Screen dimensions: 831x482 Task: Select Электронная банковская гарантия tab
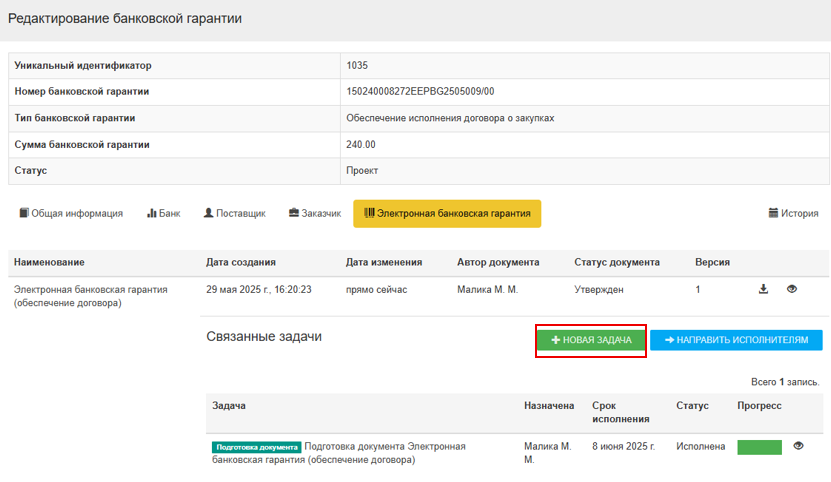pyautogui.click(x=447, y=213)
